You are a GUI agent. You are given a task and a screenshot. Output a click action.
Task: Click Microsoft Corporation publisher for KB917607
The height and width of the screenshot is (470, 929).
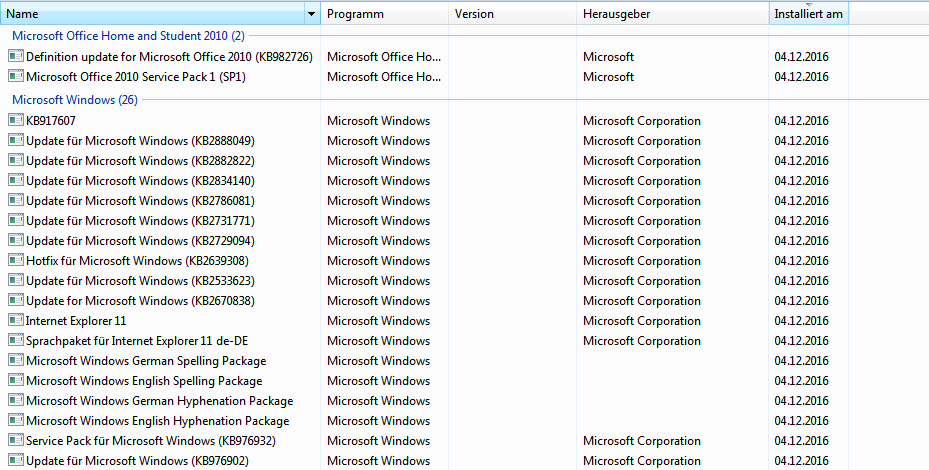pyautogui.click(x=642, y=121)
